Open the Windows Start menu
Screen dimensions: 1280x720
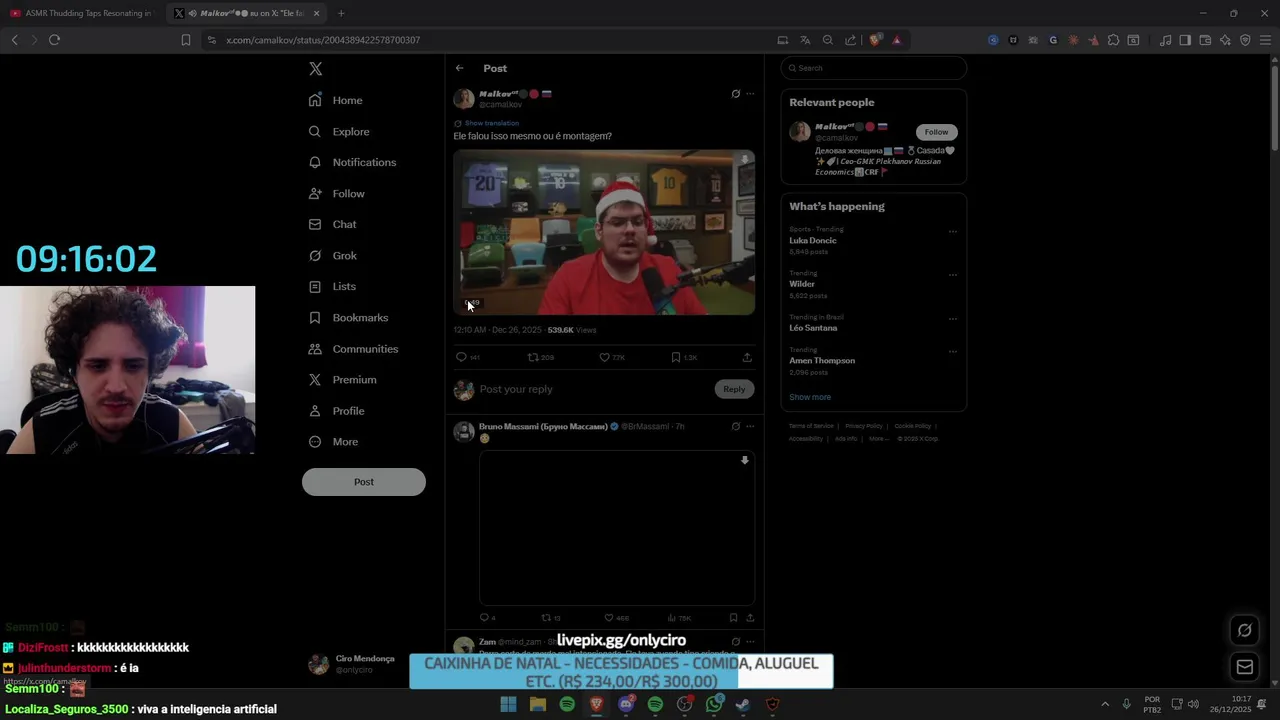pyautogui.click(x=508, y=704)
